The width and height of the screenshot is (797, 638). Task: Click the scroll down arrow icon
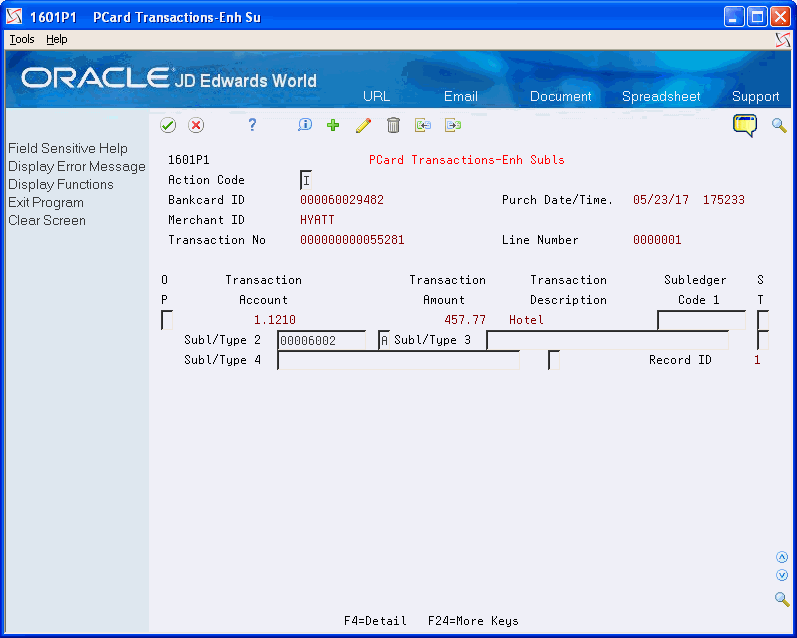[x=782, y=575]
